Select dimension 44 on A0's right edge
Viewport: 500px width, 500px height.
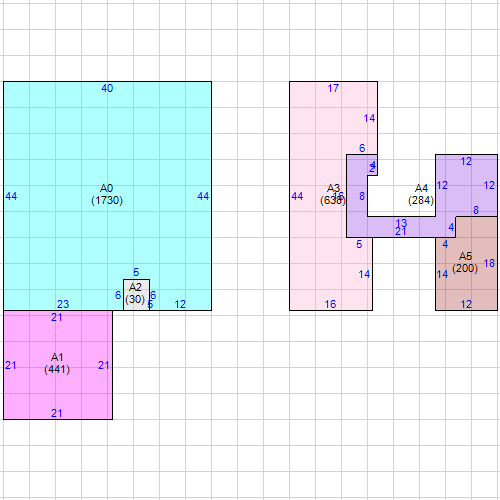coord(203,196)
